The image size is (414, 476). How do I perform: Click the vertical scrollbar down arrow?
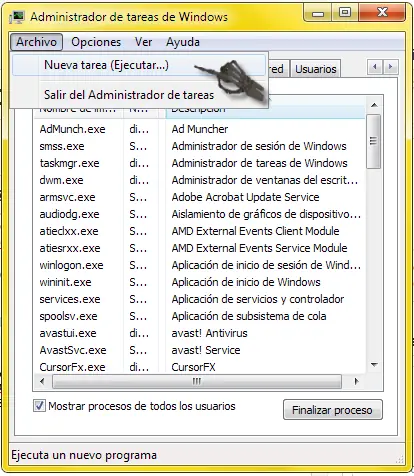[374, 365]
